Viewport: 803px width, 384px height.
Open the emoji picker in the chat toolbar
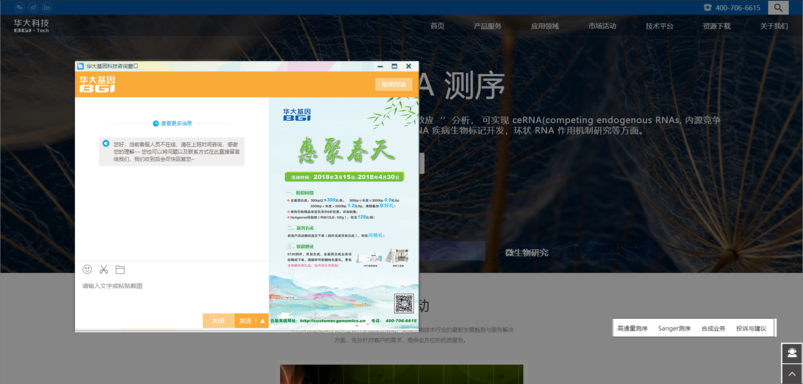pos(87,269)
